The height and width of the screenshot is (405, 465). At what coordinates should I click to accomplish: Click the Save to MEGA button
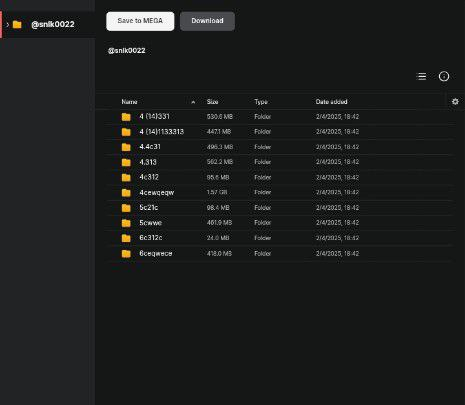tap(140, 21)
